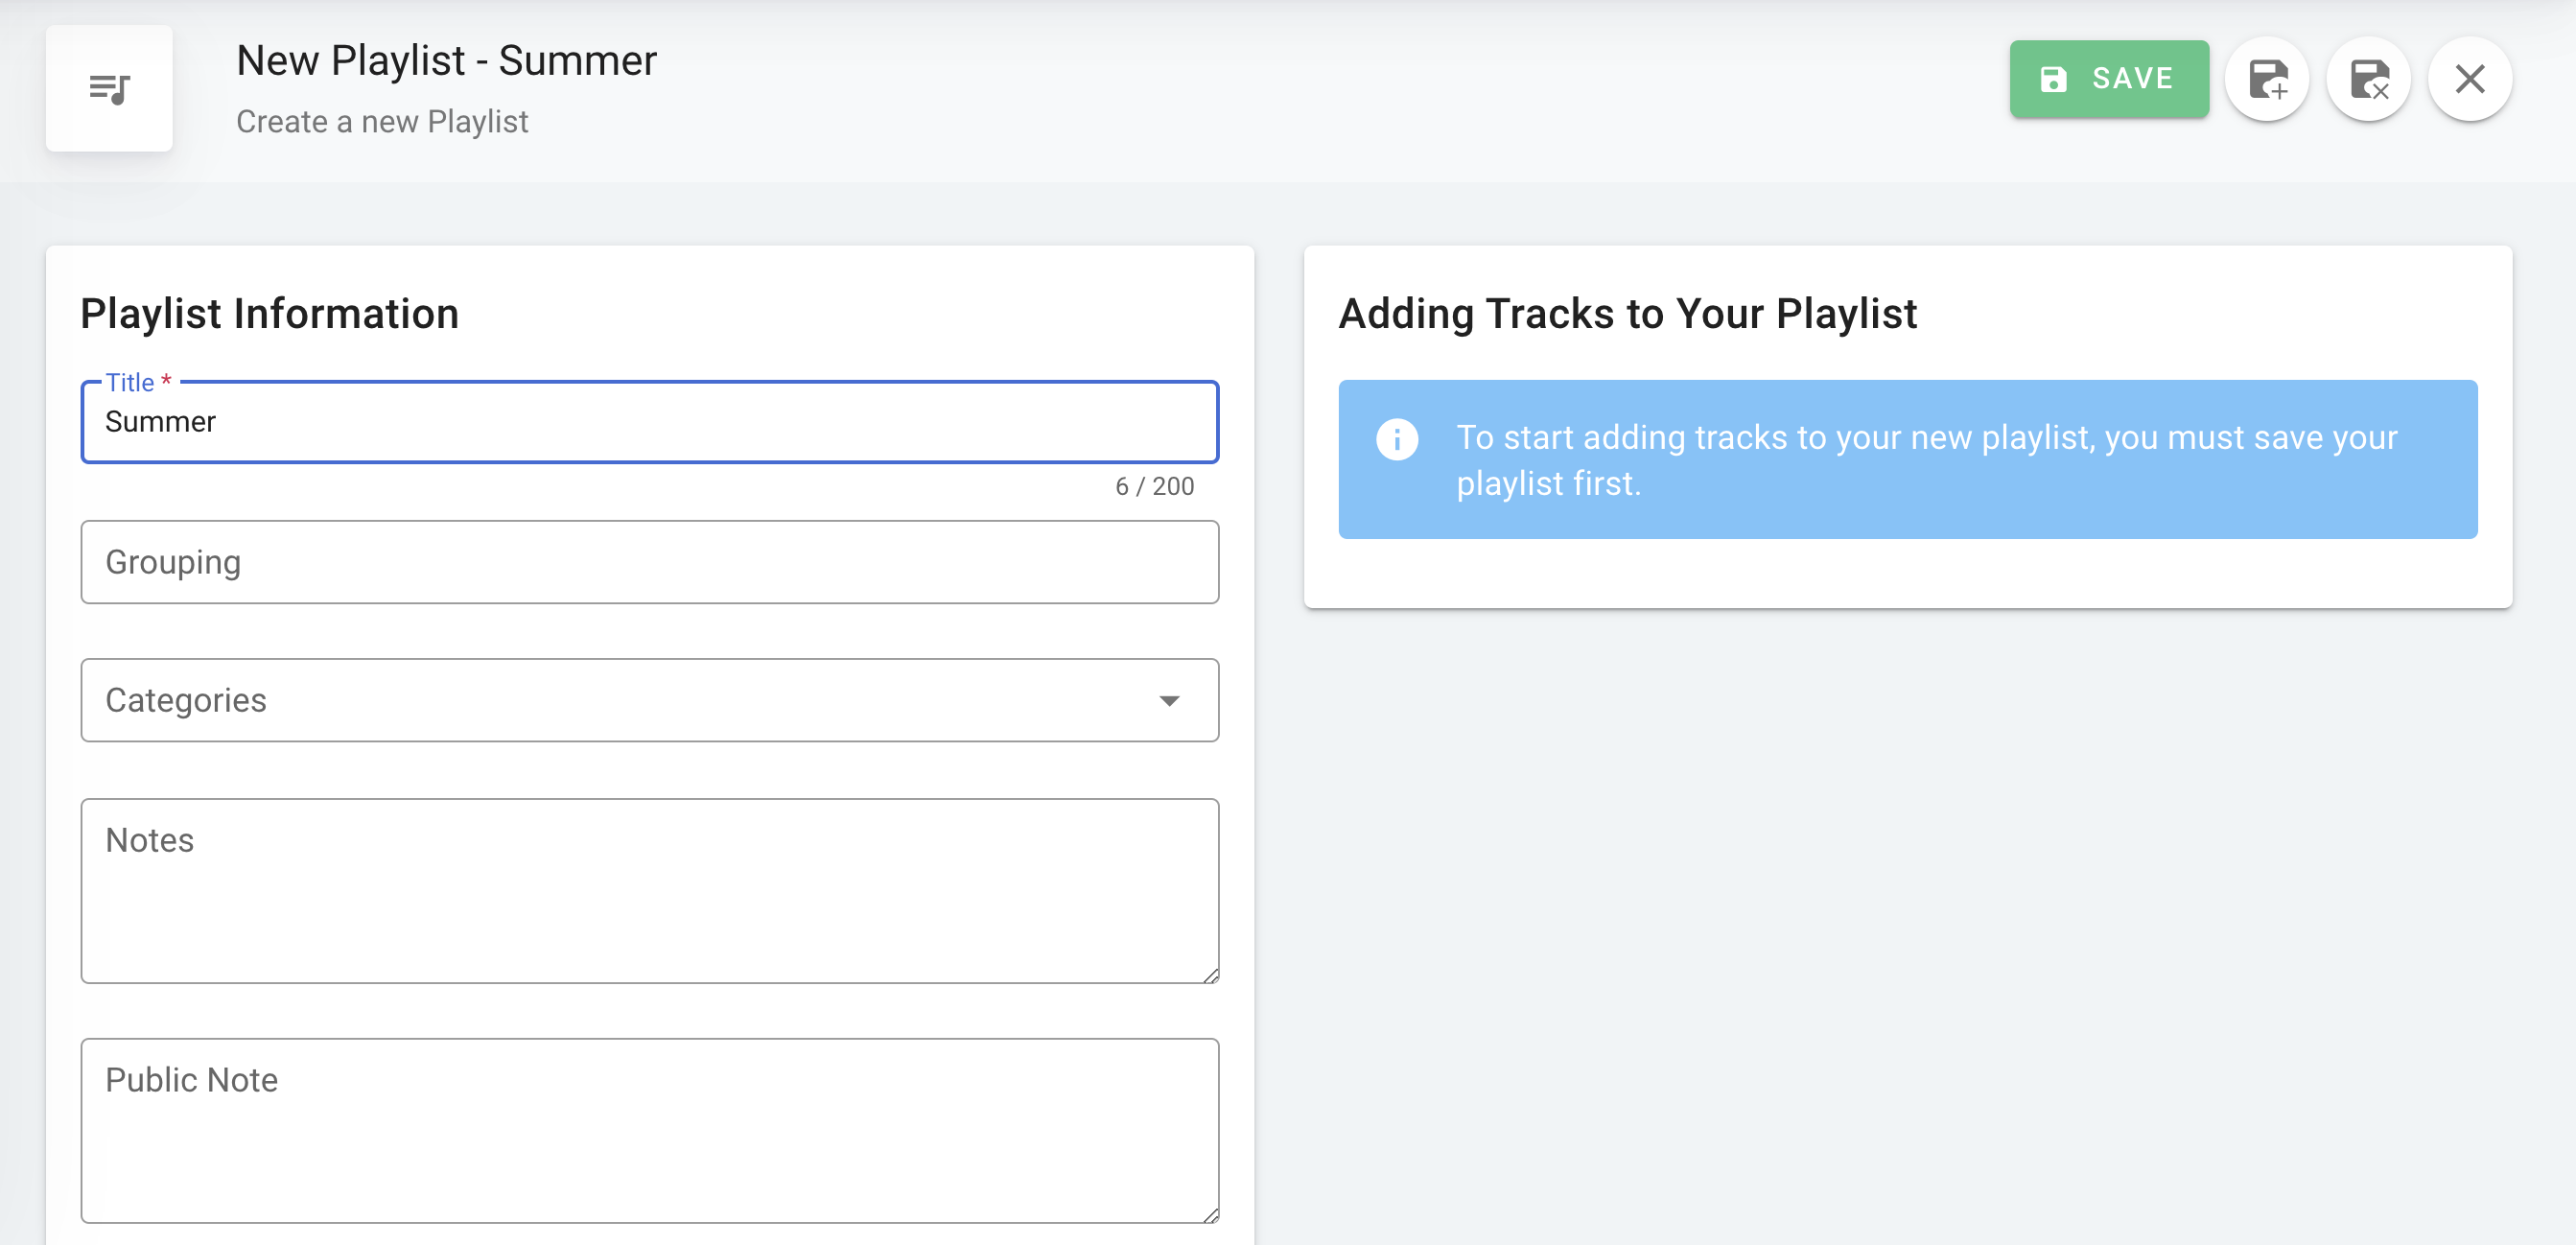2576x1245 pixels.
Task: Click the floppy disk icon inside SAVE
Action: pyautogui.click(x=2053, y=79)
